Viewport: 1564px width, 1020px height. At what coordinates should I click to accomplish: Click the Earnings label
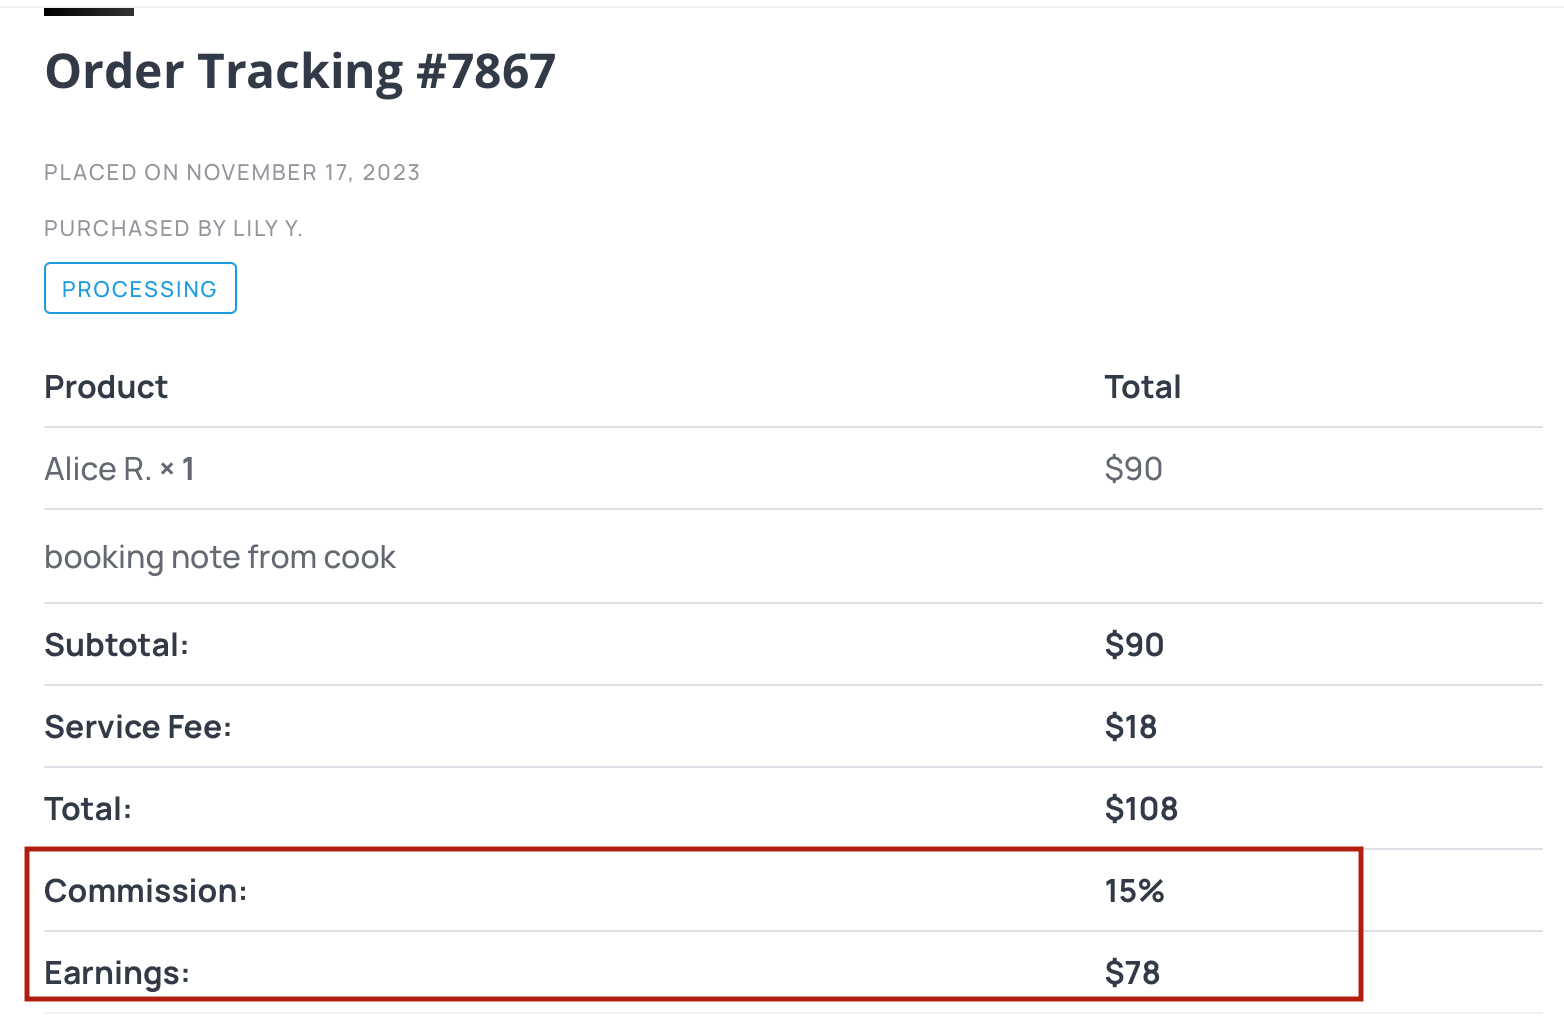117,973
